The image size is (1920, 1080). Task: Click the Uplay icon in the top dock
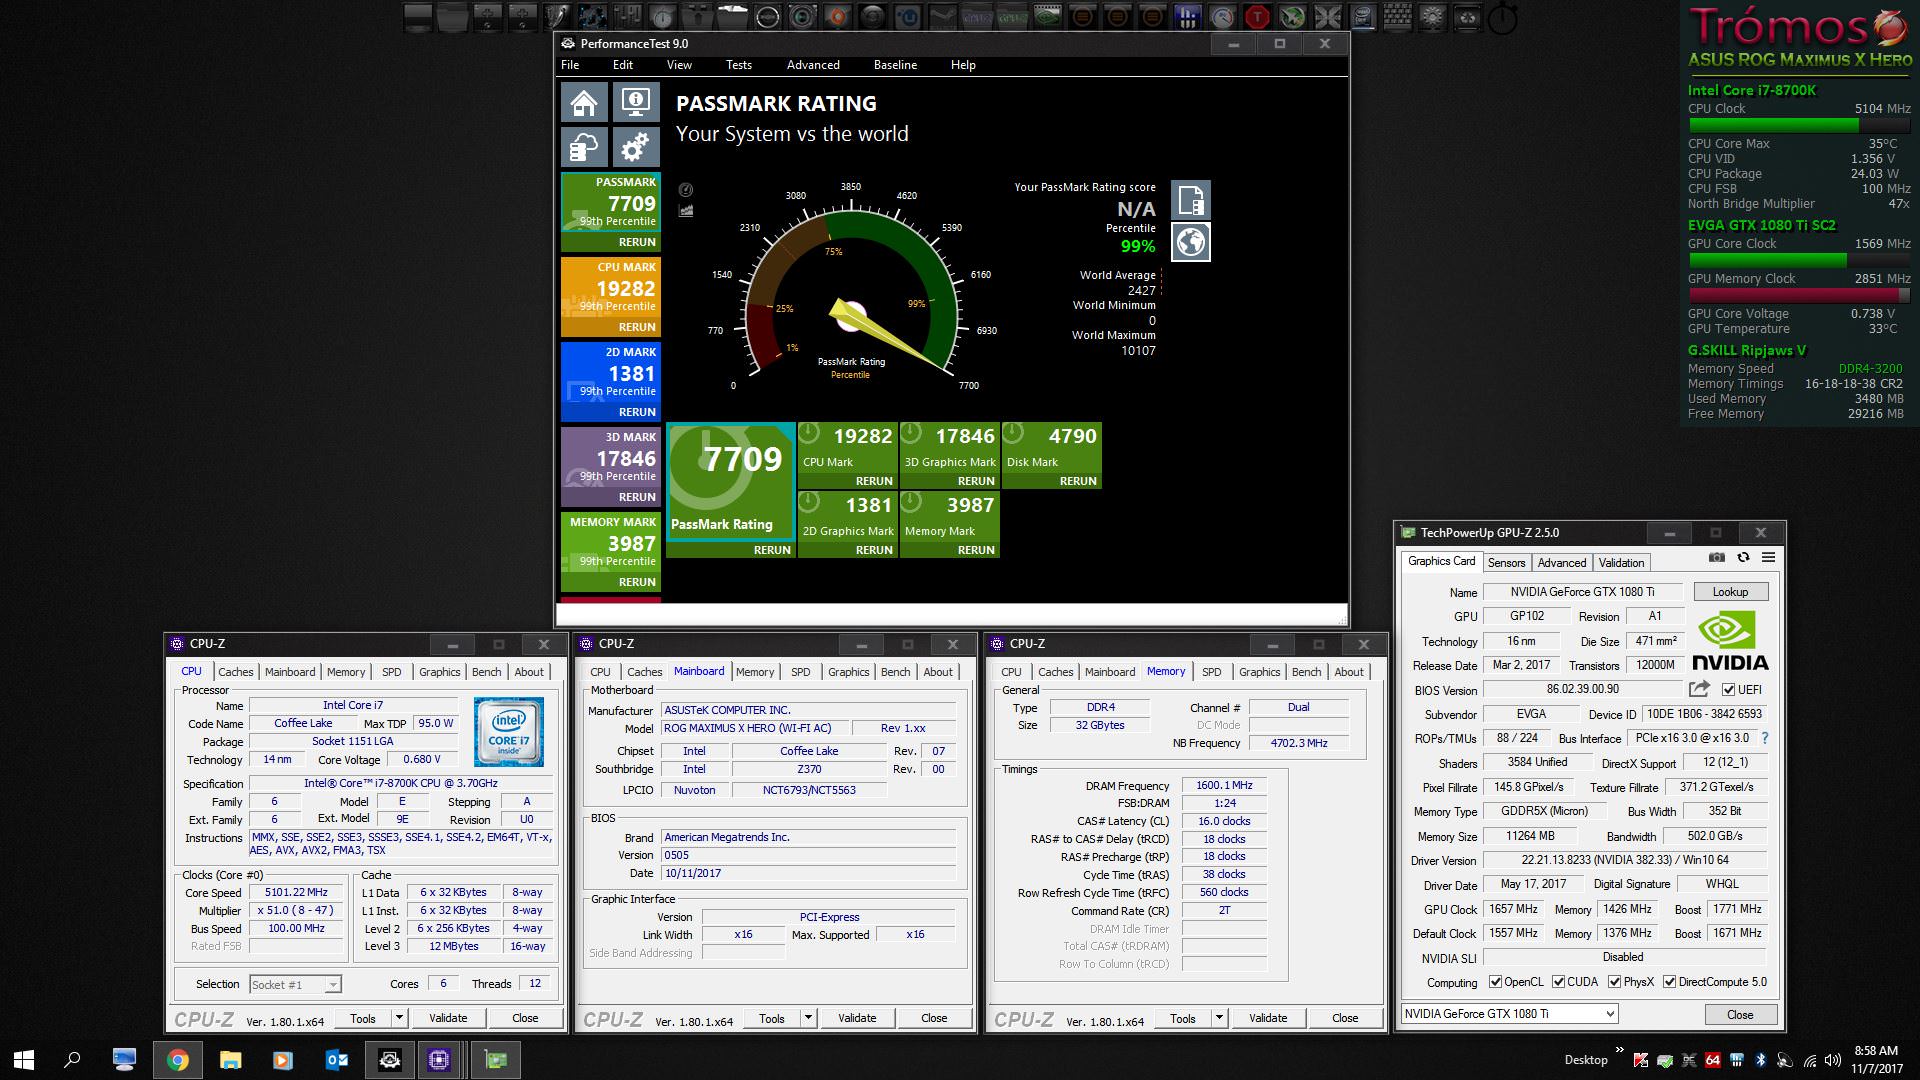[x=908, y=16]
